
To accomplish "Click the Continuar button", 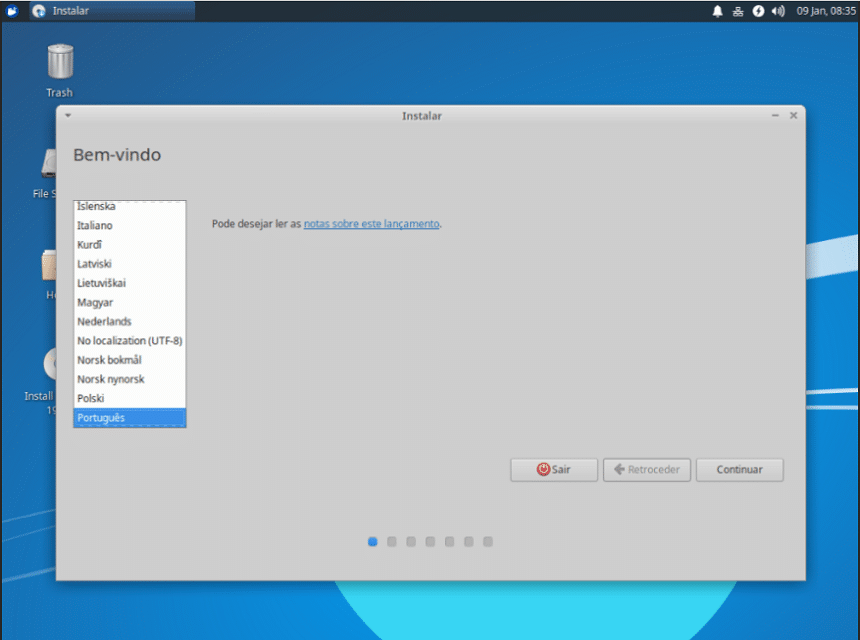I will click(x=739, y=469).
